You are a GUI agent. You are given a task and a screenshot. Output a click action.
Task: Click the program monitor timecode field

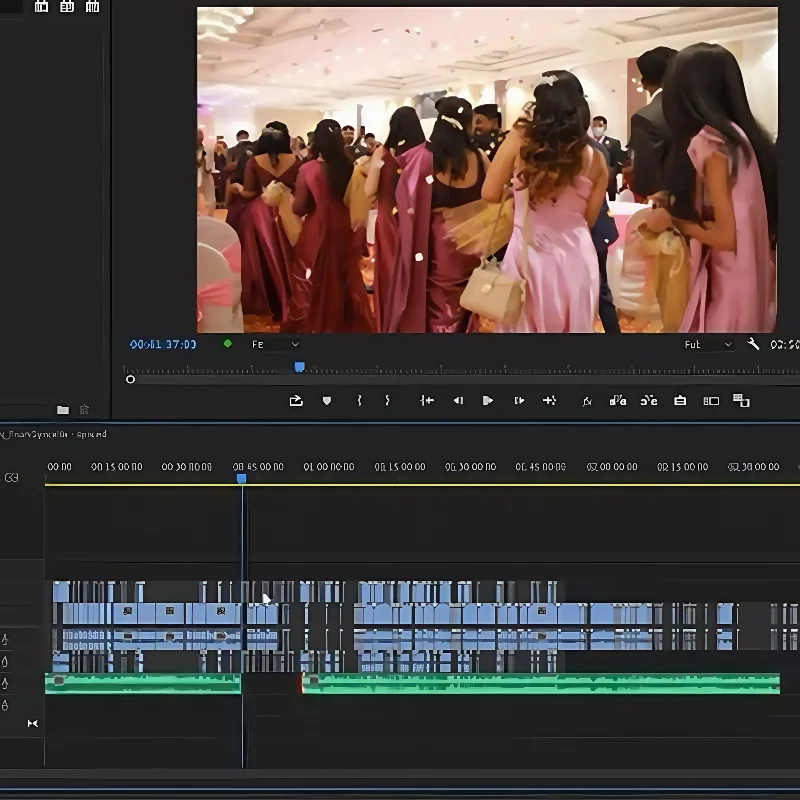coord(163,344)
